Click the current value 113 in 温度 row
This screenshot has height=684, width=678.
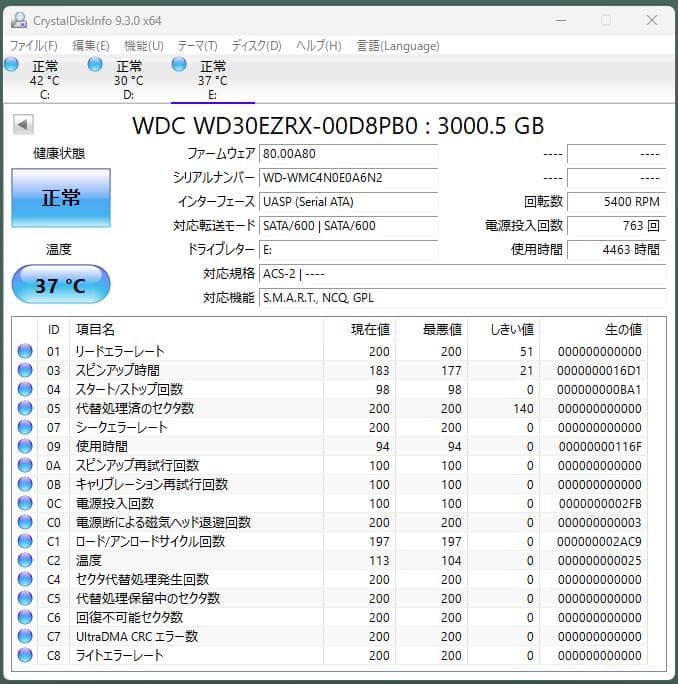[379, 561]
